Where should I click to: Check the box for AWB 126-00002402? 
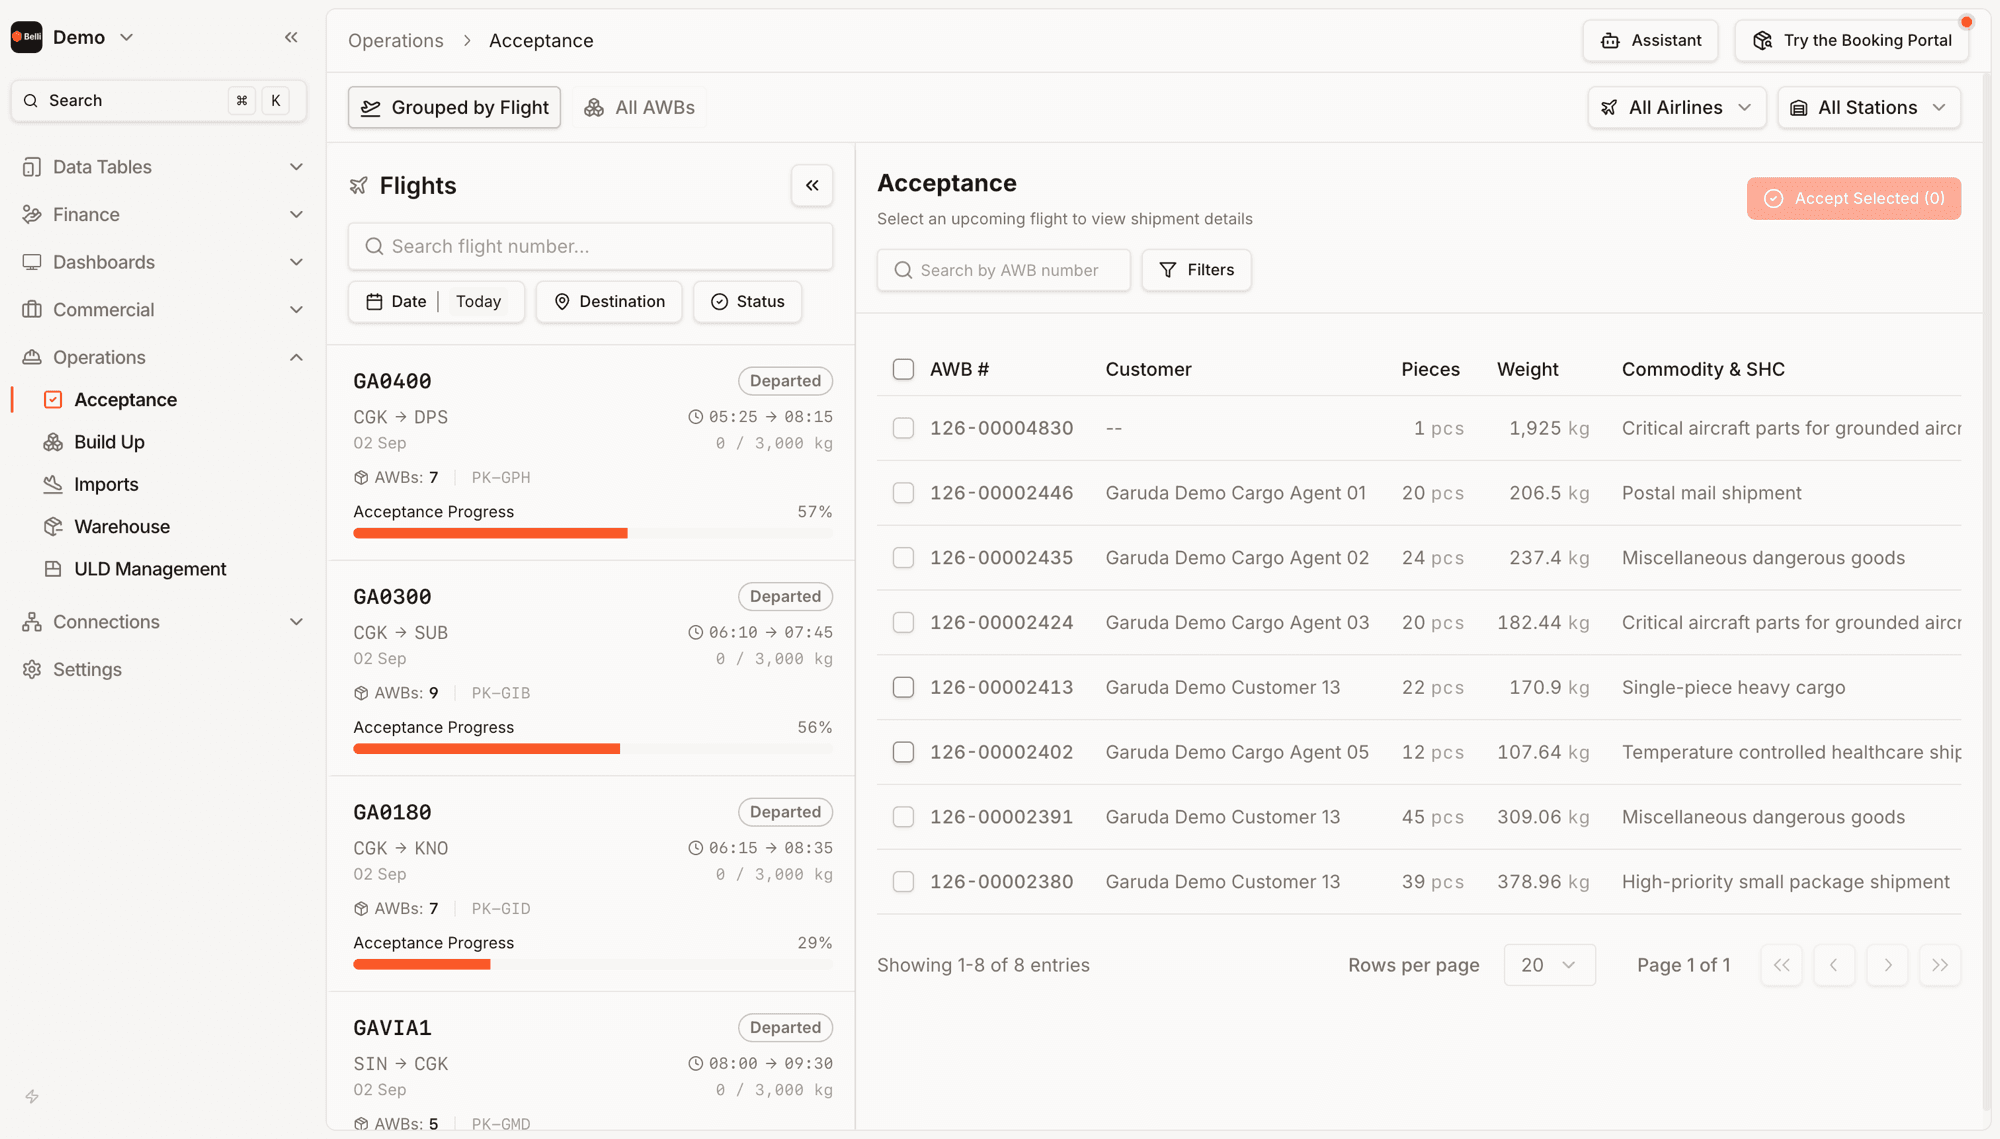tap(903, 752)
